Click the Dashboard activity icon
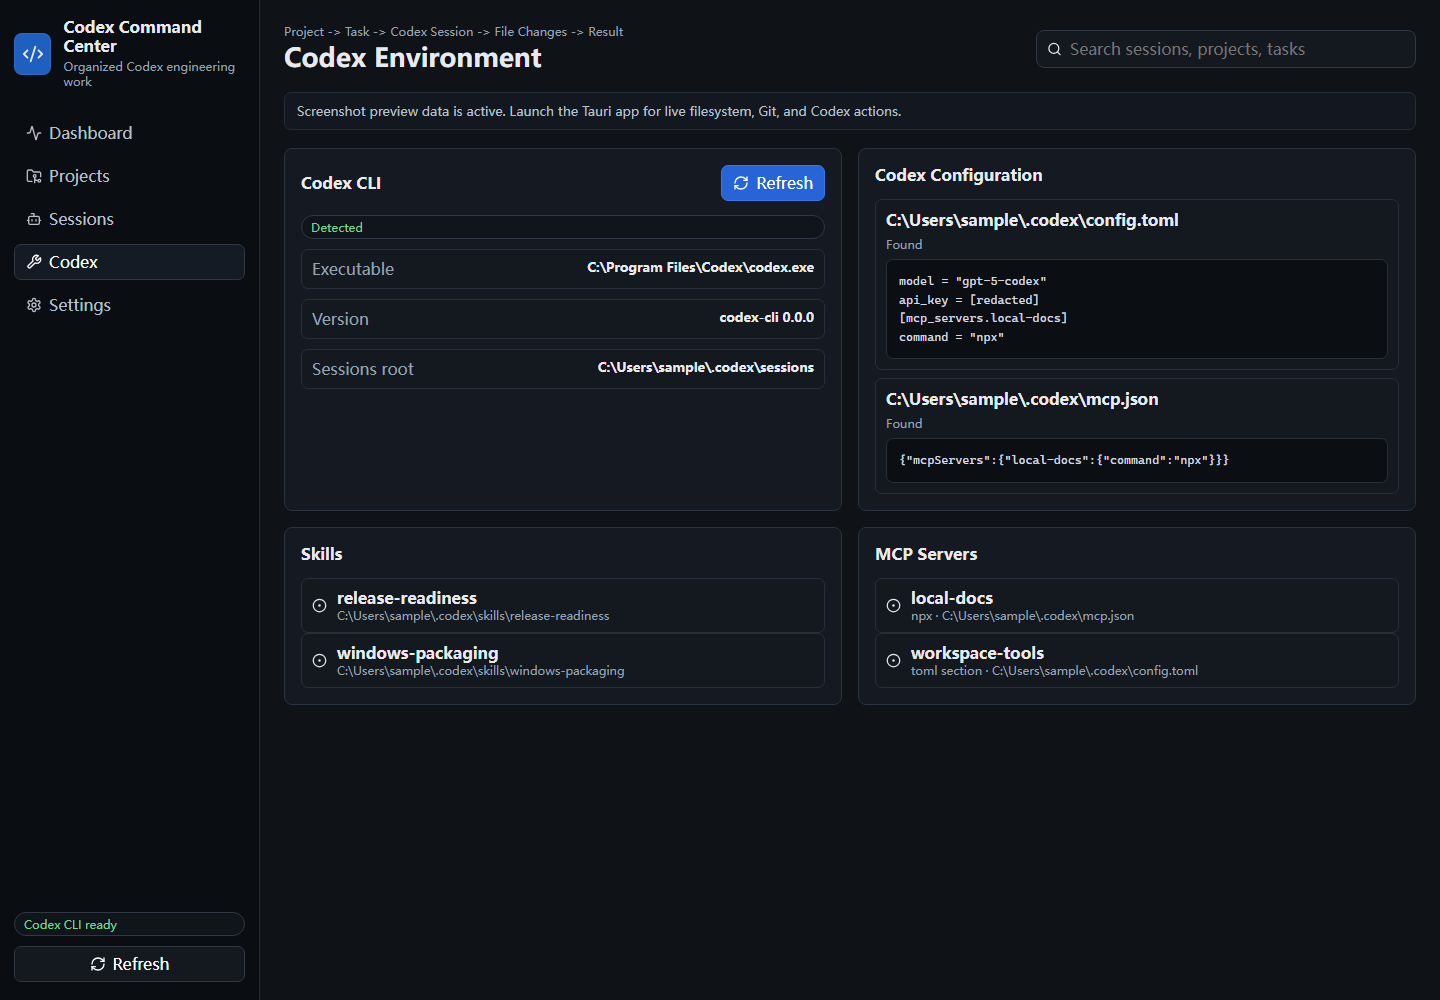Screen dimensions: 1440x1000 34,133
